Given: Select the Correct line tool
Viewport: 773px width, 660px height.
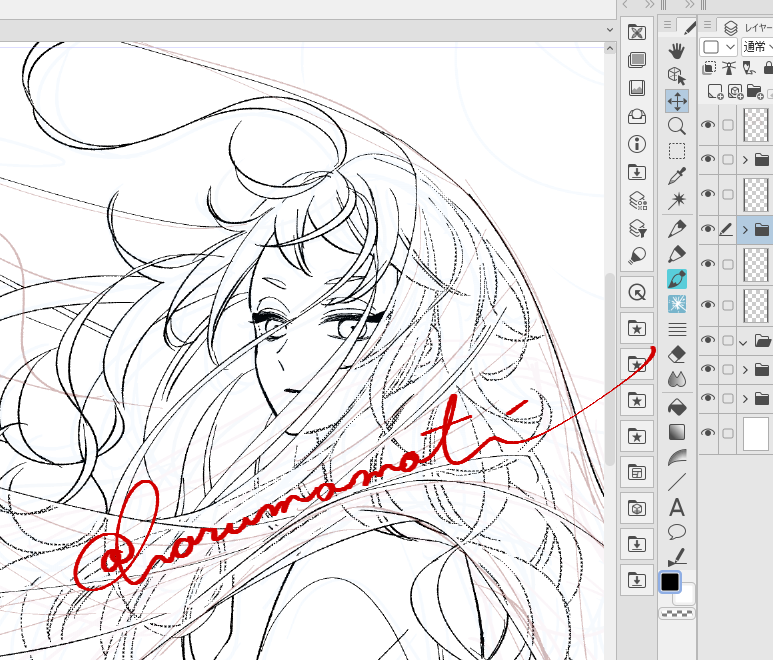Looking at the screenshot, I should click(677, 557).
